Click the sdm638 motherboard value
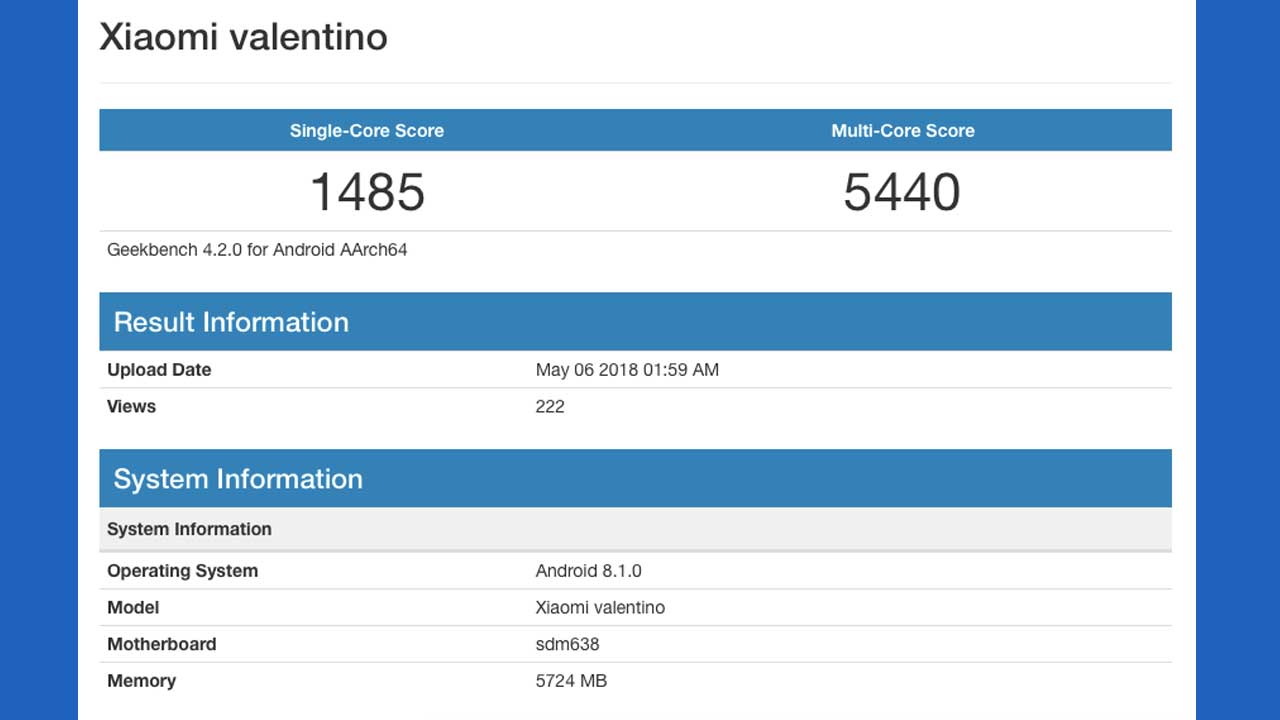 (x=567, y=644)
